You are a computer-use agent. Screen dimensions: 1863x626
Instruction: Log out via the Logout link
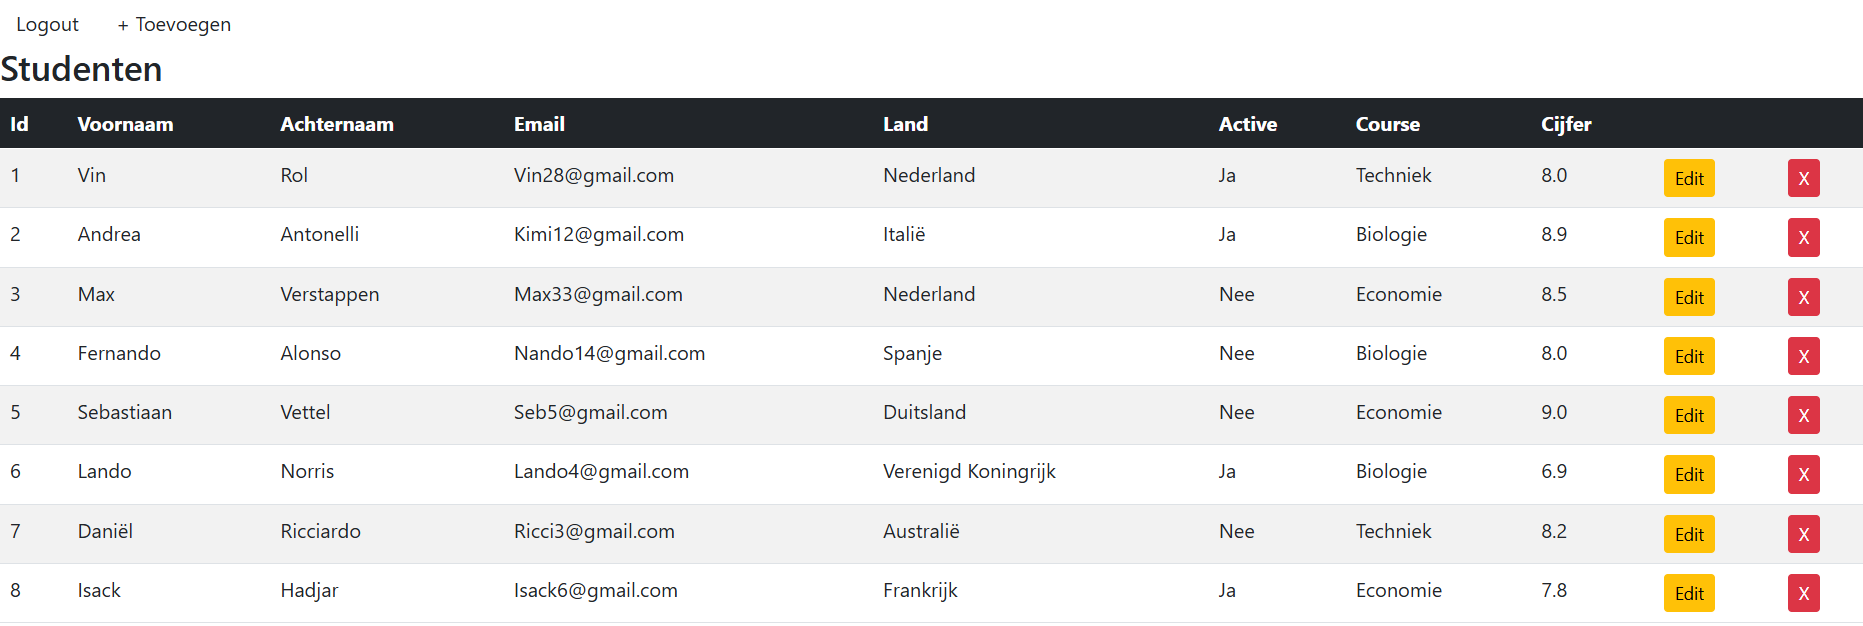(47, 24)
